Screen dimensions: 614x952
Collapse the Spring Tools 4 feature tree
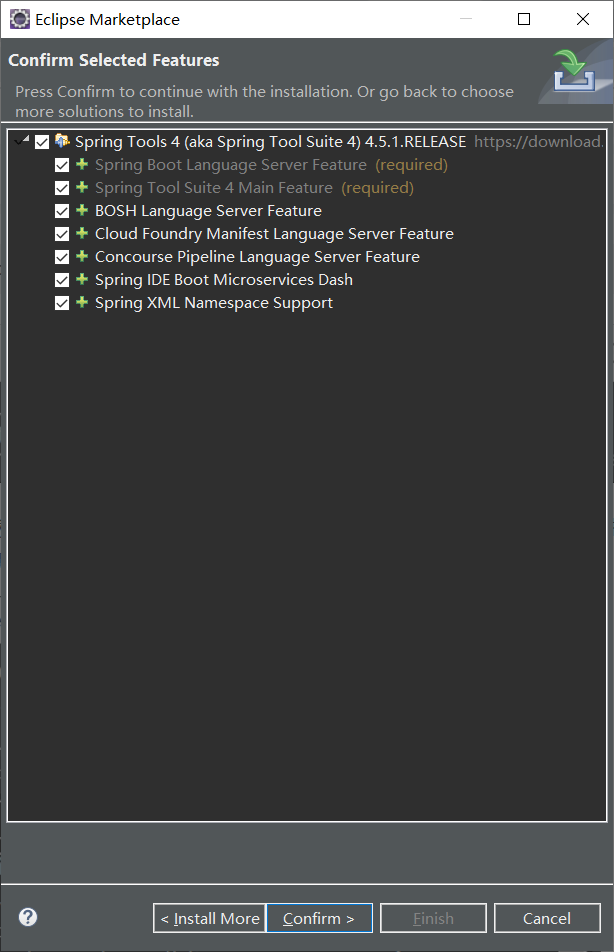22,141
